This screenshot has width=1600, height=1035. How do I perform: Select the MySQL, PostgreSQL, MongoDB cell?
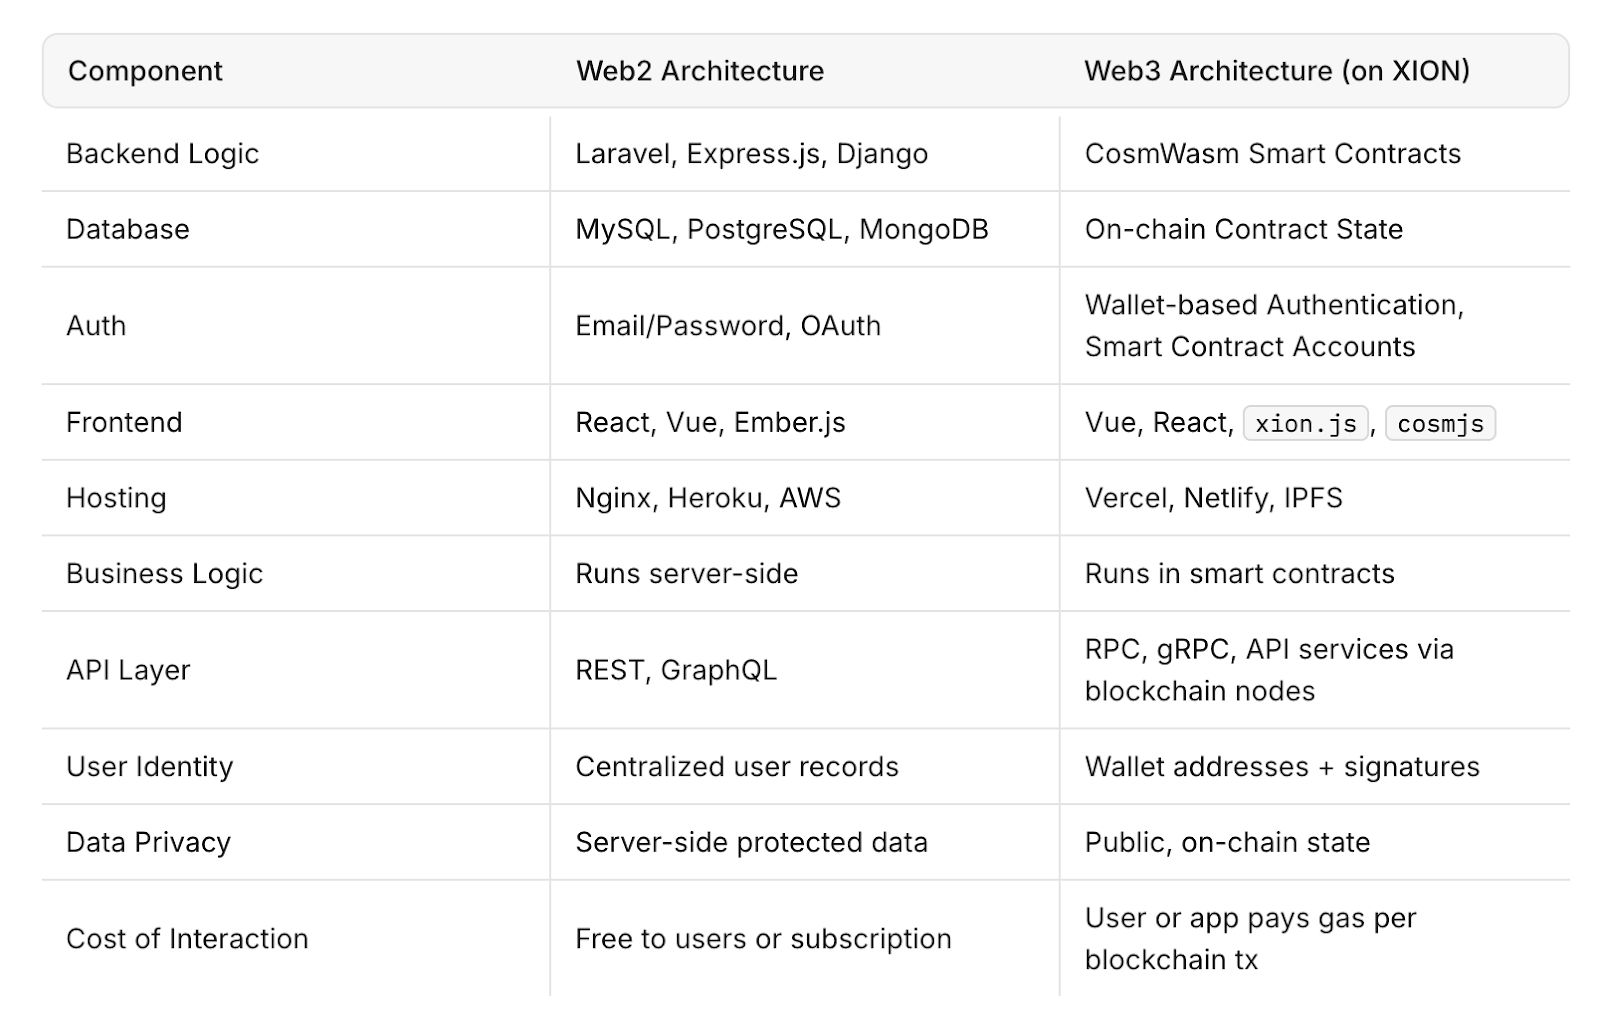point(781,230)
